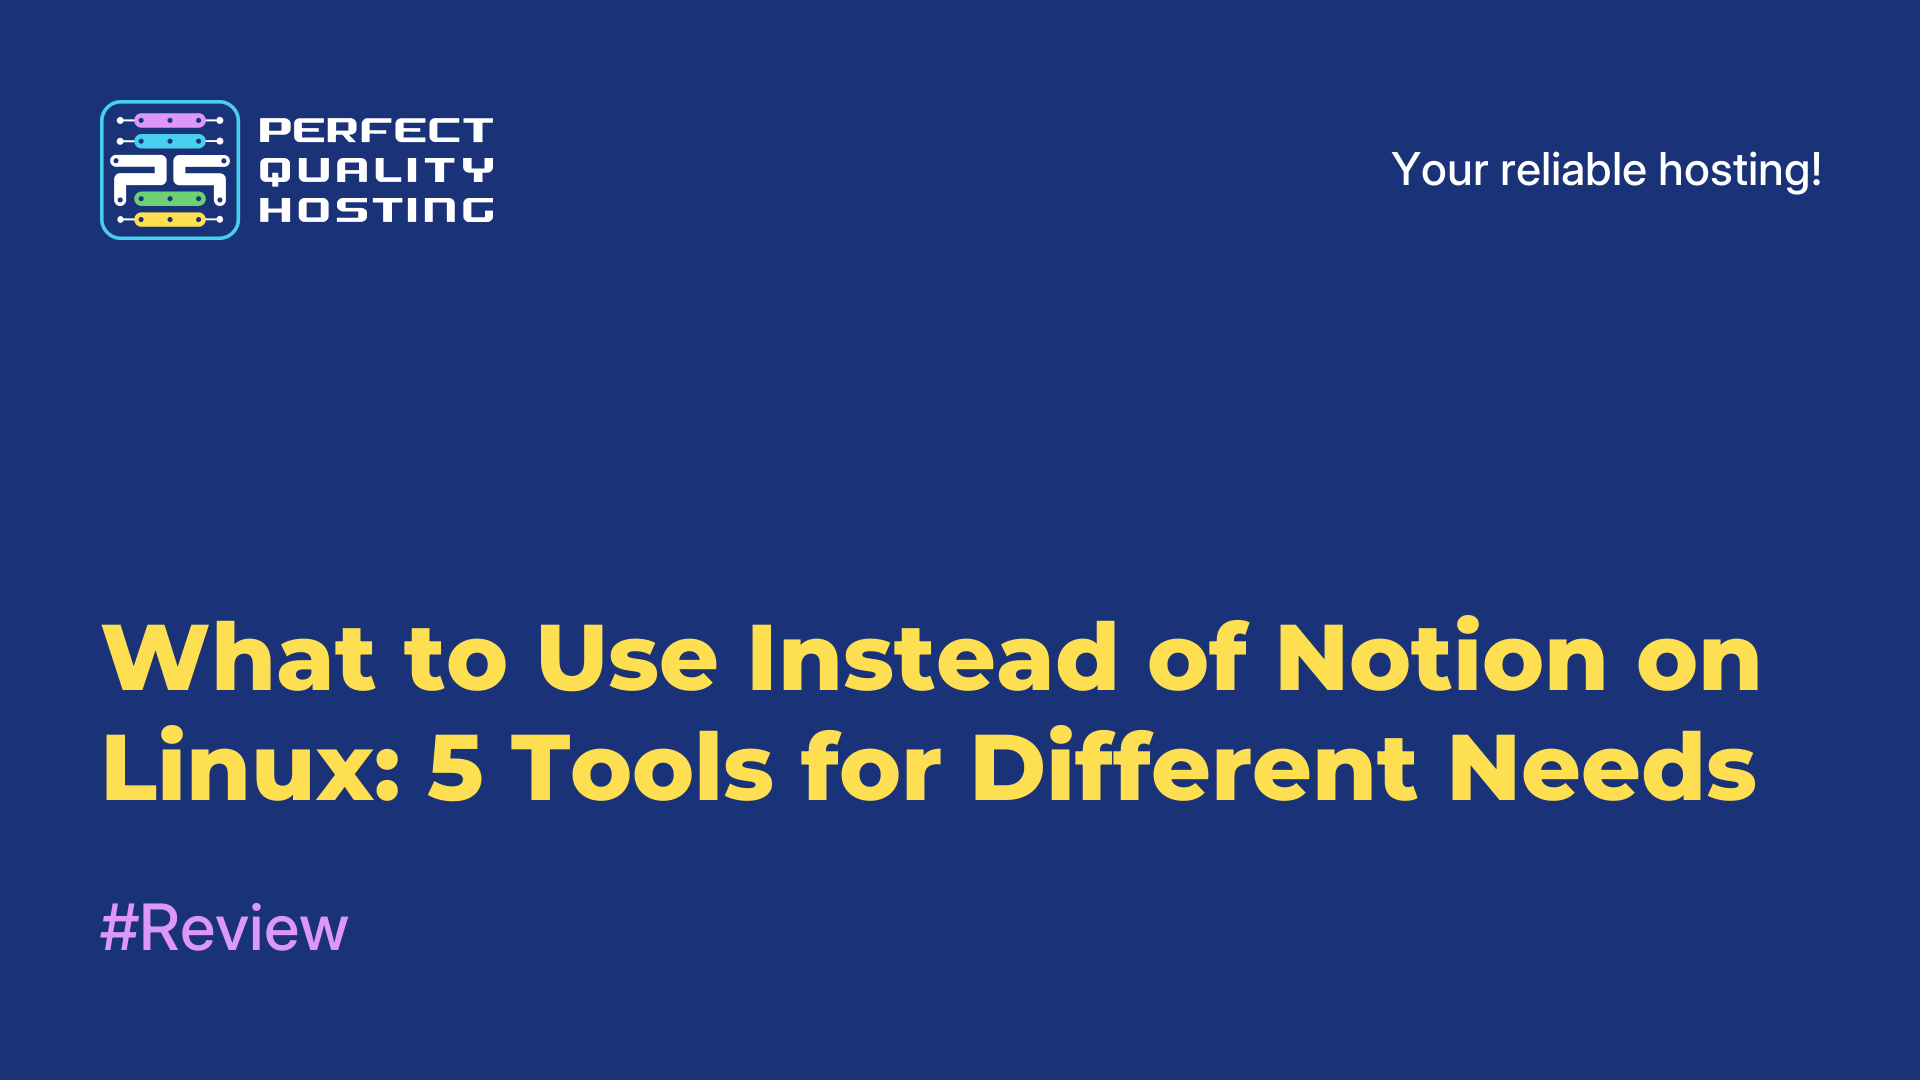1920x1080 pixels.
Task: Click the Perfect Quality Hosting logo icon
Action: (169, 169)
